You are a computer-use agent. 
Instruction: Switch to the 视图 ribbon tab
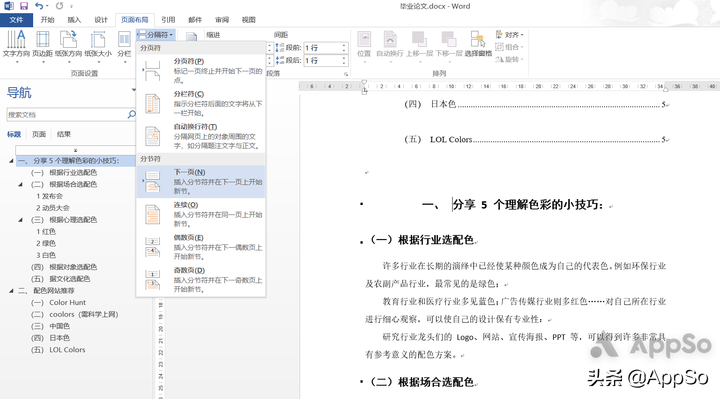point(248,20)
